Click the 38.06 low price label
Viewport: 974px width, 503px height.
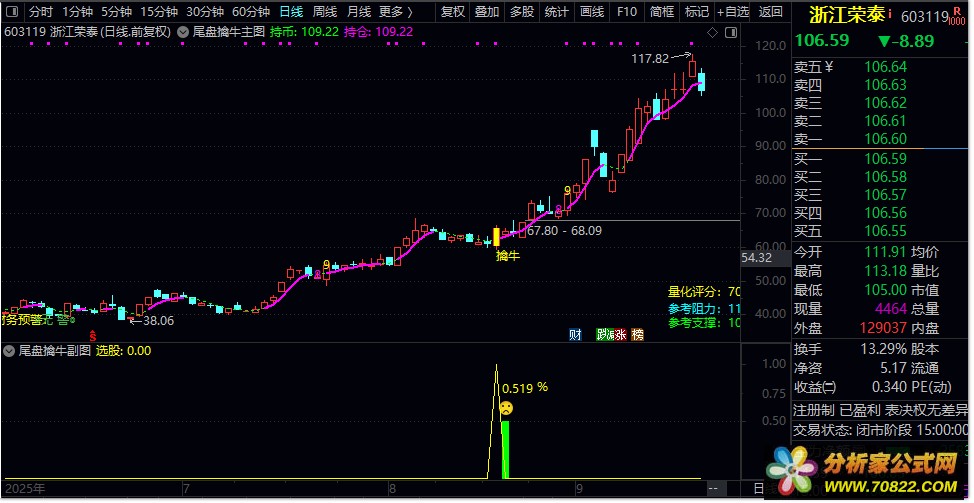(x=158, y=321)
